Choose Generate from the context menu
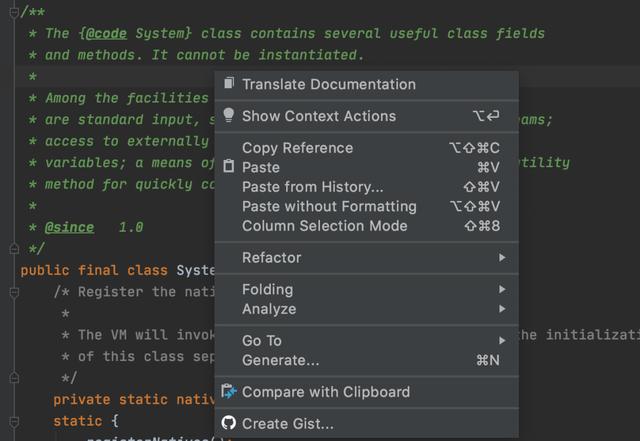 [280, 360]
